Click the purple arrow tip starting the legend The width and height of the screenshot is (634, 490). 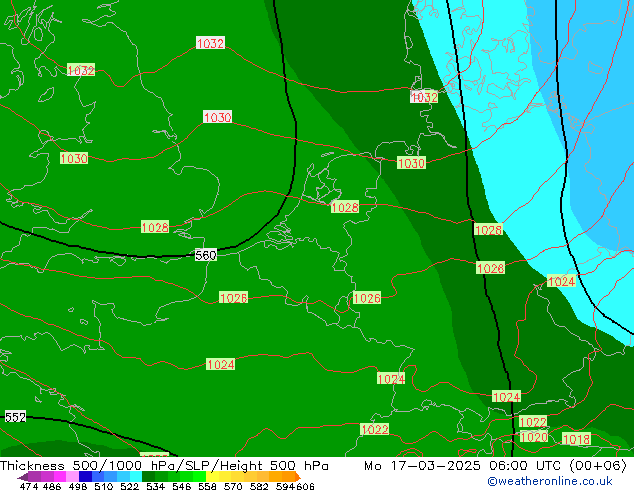(22, 477)
